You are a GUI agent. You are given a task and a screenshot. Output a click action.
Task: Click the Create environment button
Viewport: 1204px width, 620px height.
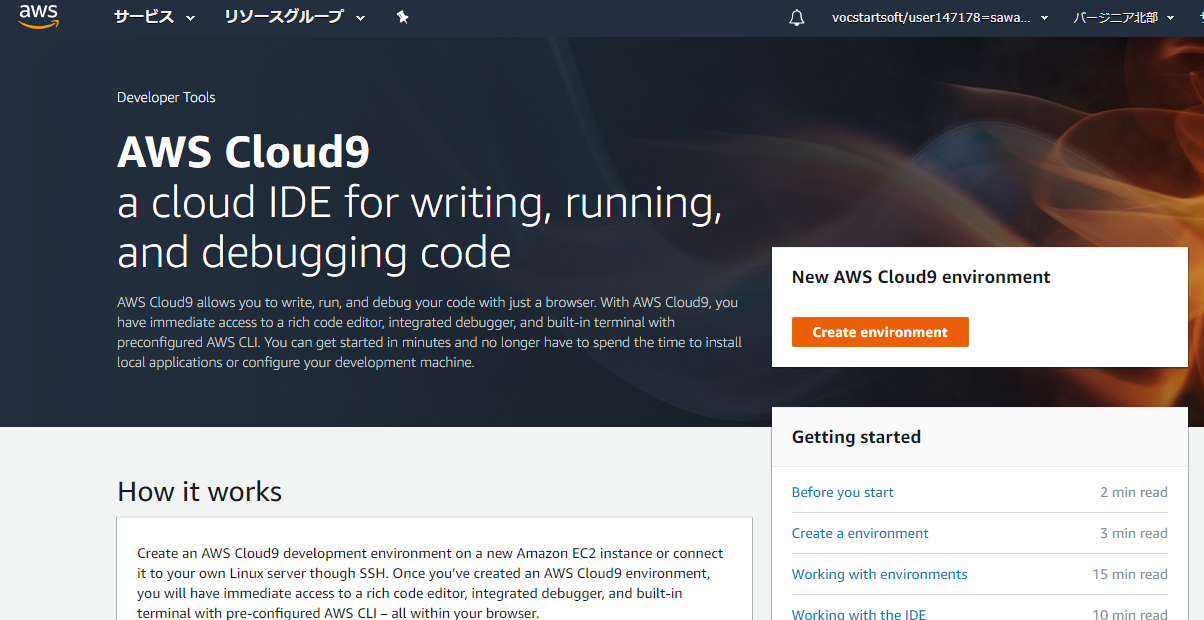click(x=880, y=332)
